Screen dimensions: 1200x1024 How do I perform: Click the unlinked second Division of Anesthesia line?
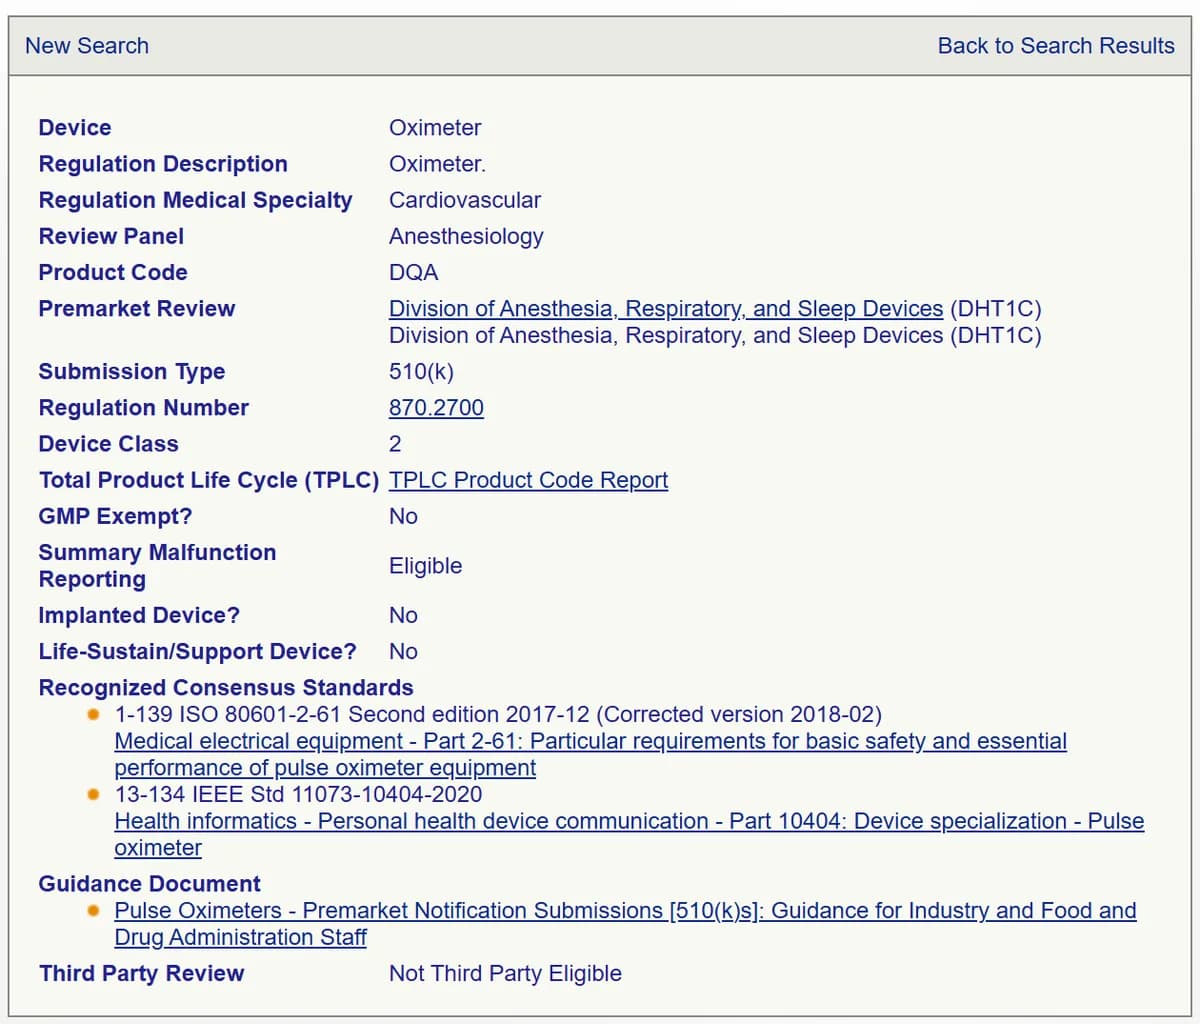pos(715,336)
